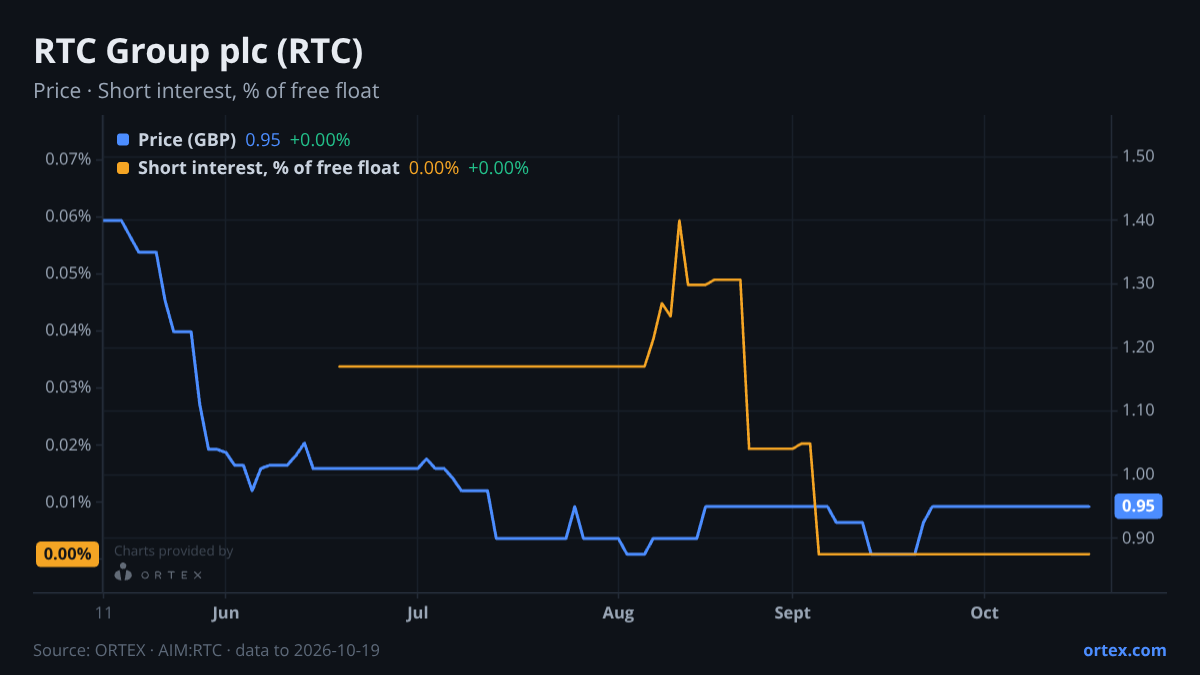The width and height of the screenshot is (1200, 675).
Task: Click the chart subtitle Price · Short interest
Action: (206, 91)
